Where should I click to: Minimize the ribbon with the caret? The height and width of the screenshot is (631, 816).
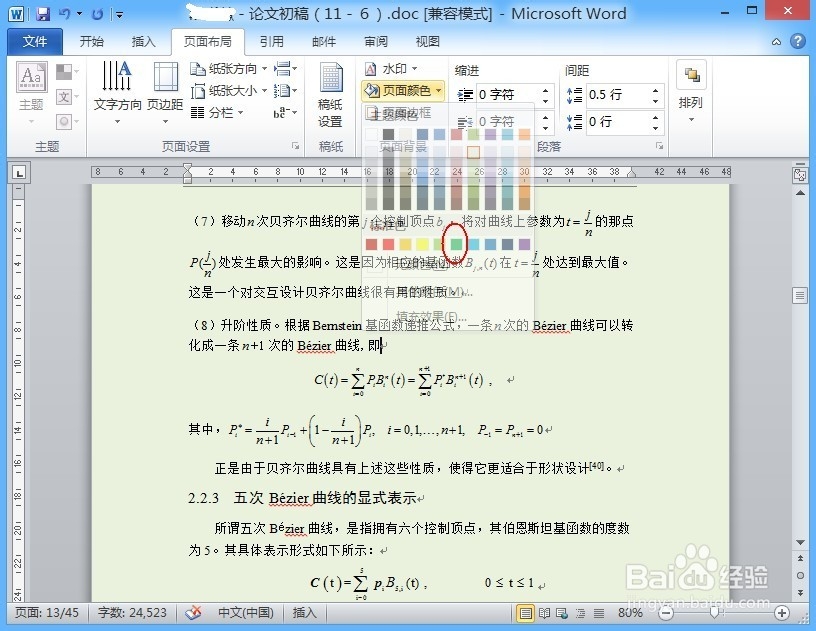(776, 42)
